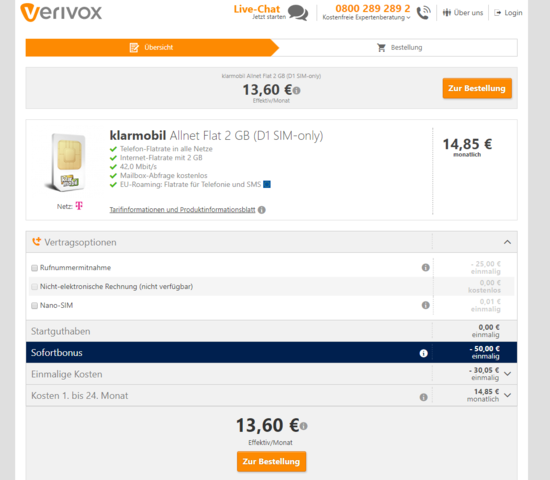This screenshot has height=480, width=550.
Task: Expand Kosten 1. bis 24. Monat chevron
Action: click(x=507, y=395)
